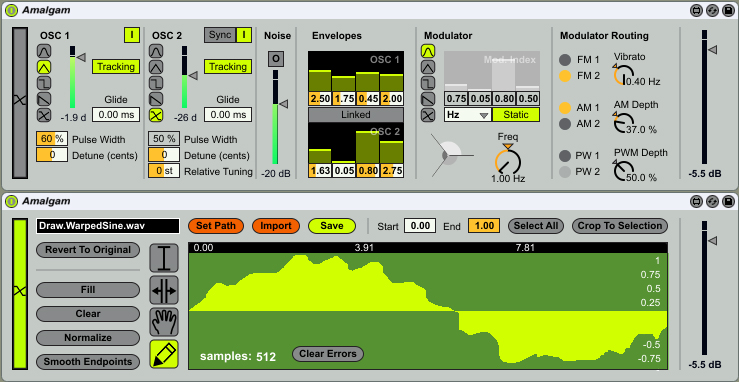
Task: Click Noise level slider
Action: 276,117
